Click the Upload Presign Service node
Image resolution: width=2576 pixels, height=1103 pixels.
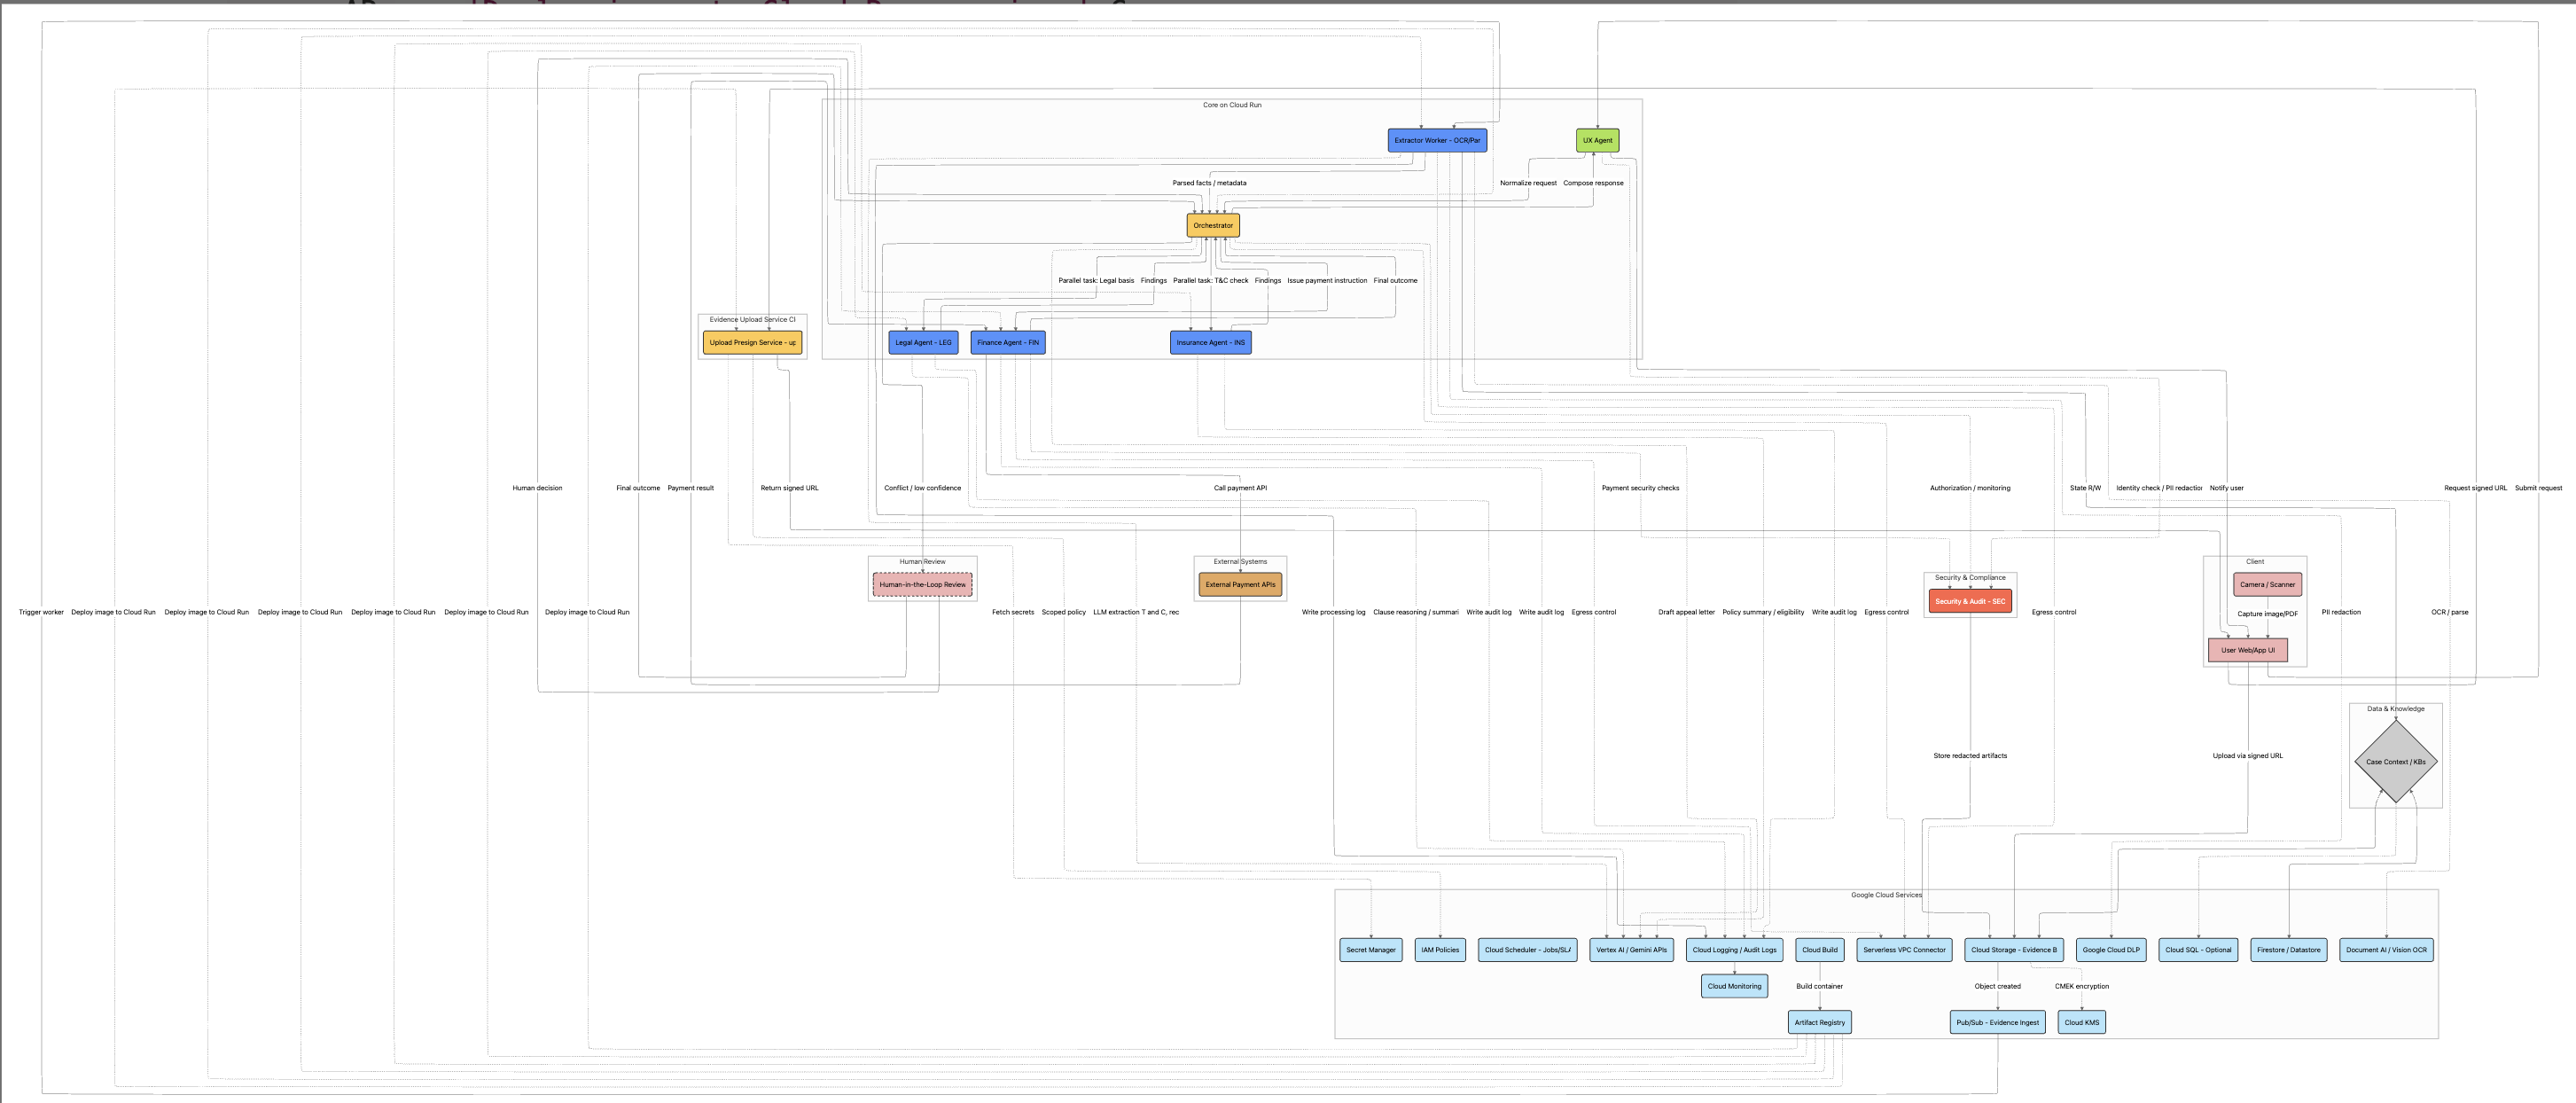coord(752,342)
